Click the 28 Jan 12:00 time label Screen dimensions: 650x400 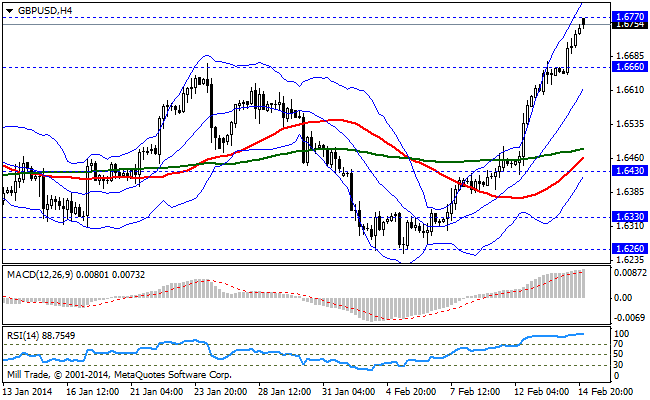[x=285, y=392]
